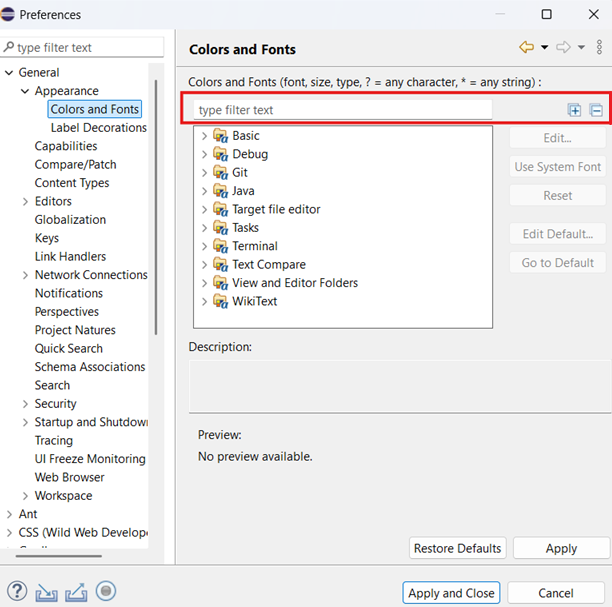Click the Basic folder icon

(x=221, y=135)
